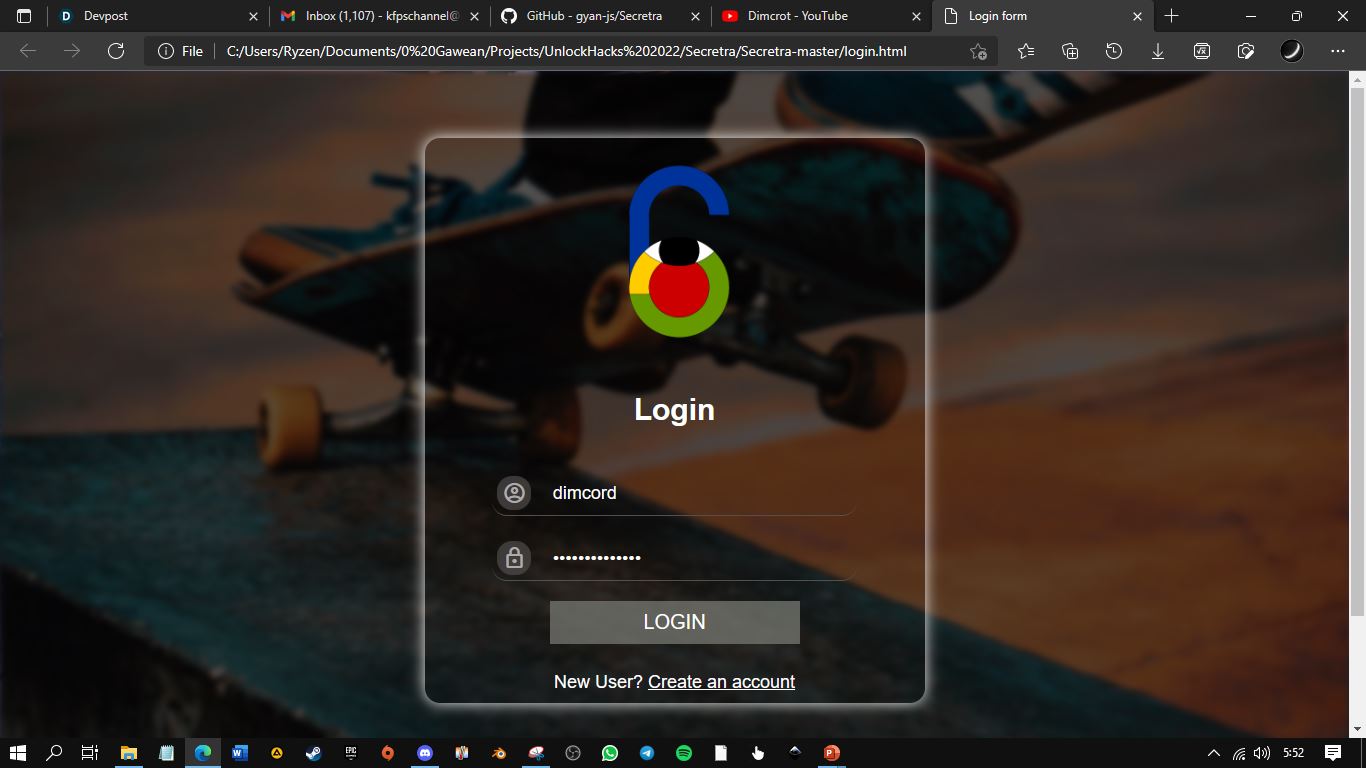1366x768 pixels.
Task: Click the page vertical scrollbar down arrow
Action: (x=1358, y=729)
